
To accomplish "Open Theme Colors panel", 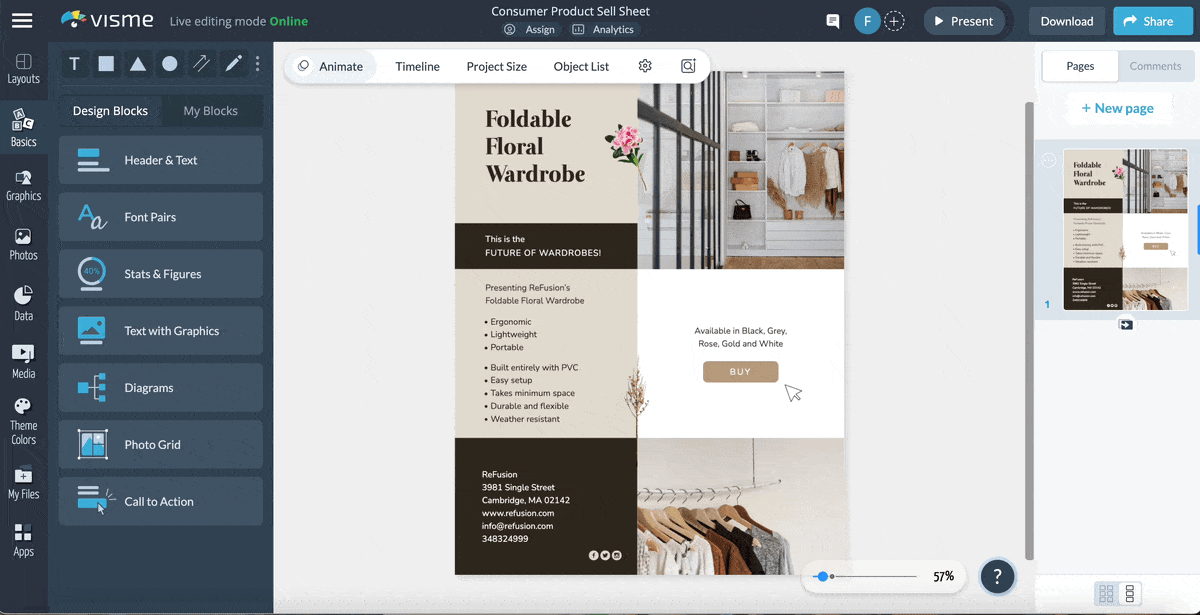I will click(x=24, y=415).
